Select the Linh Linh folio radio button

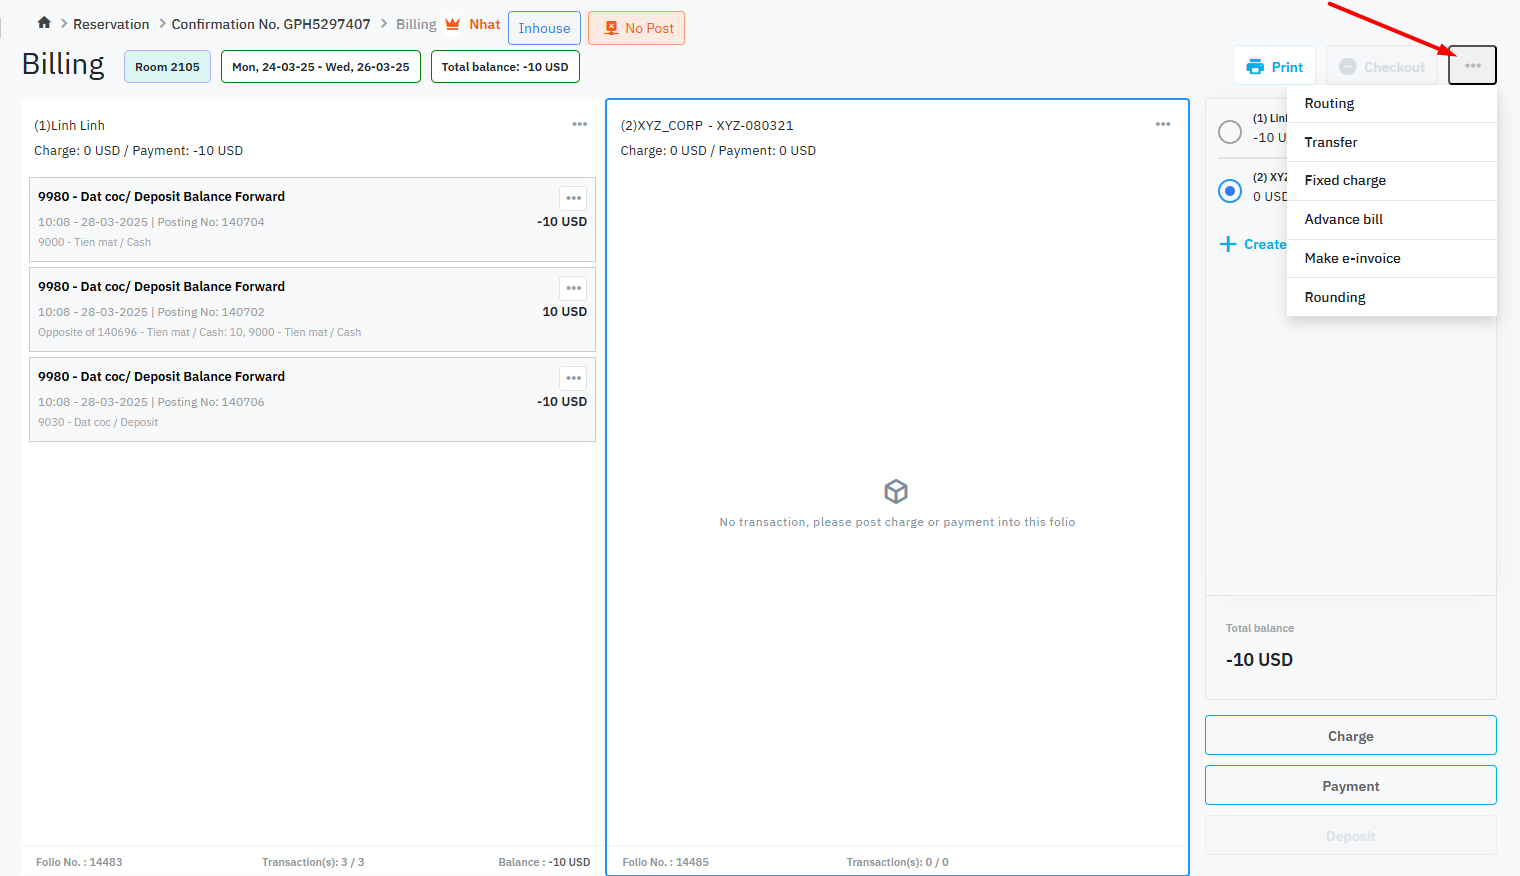tap(1230, 132)
